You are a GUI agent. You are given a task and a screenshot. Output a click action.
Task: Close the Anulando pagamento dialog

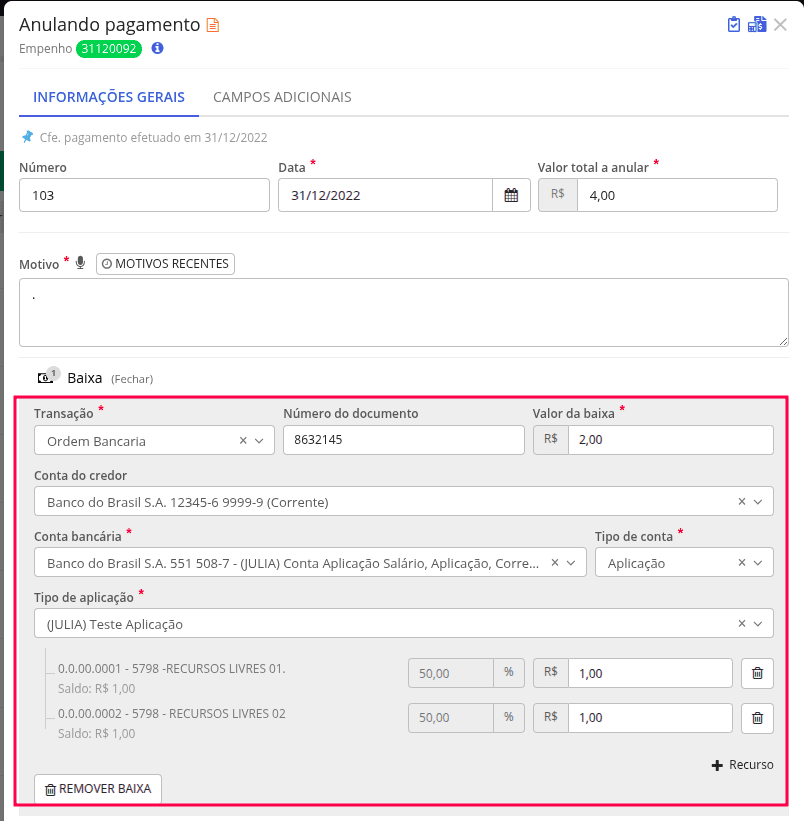pyautogui.click(x=780, y=25)
